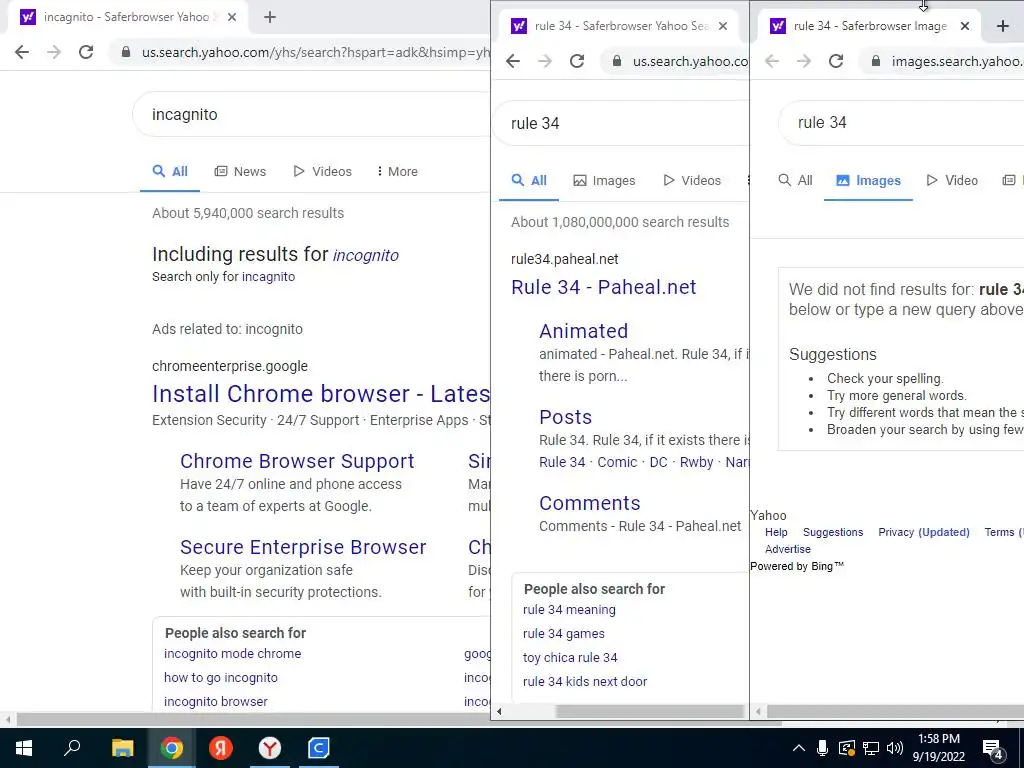1024x768 pixels.
Task: Open Videos tab in incagnito search results
Action: click(x=323, y=172)
